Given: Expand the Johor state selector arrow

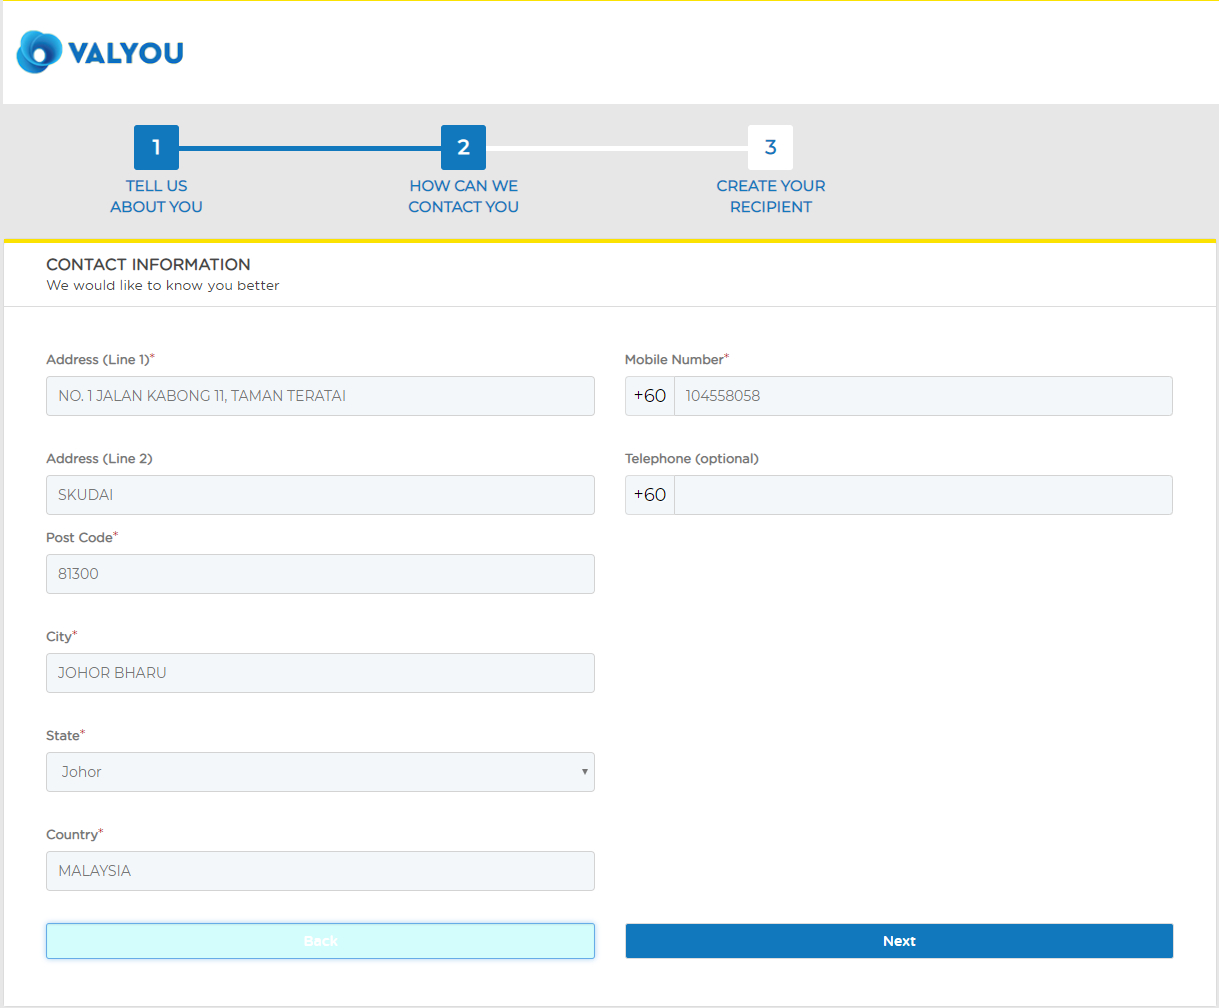Looking at the screenshot, I should click(x=584, y=771).
